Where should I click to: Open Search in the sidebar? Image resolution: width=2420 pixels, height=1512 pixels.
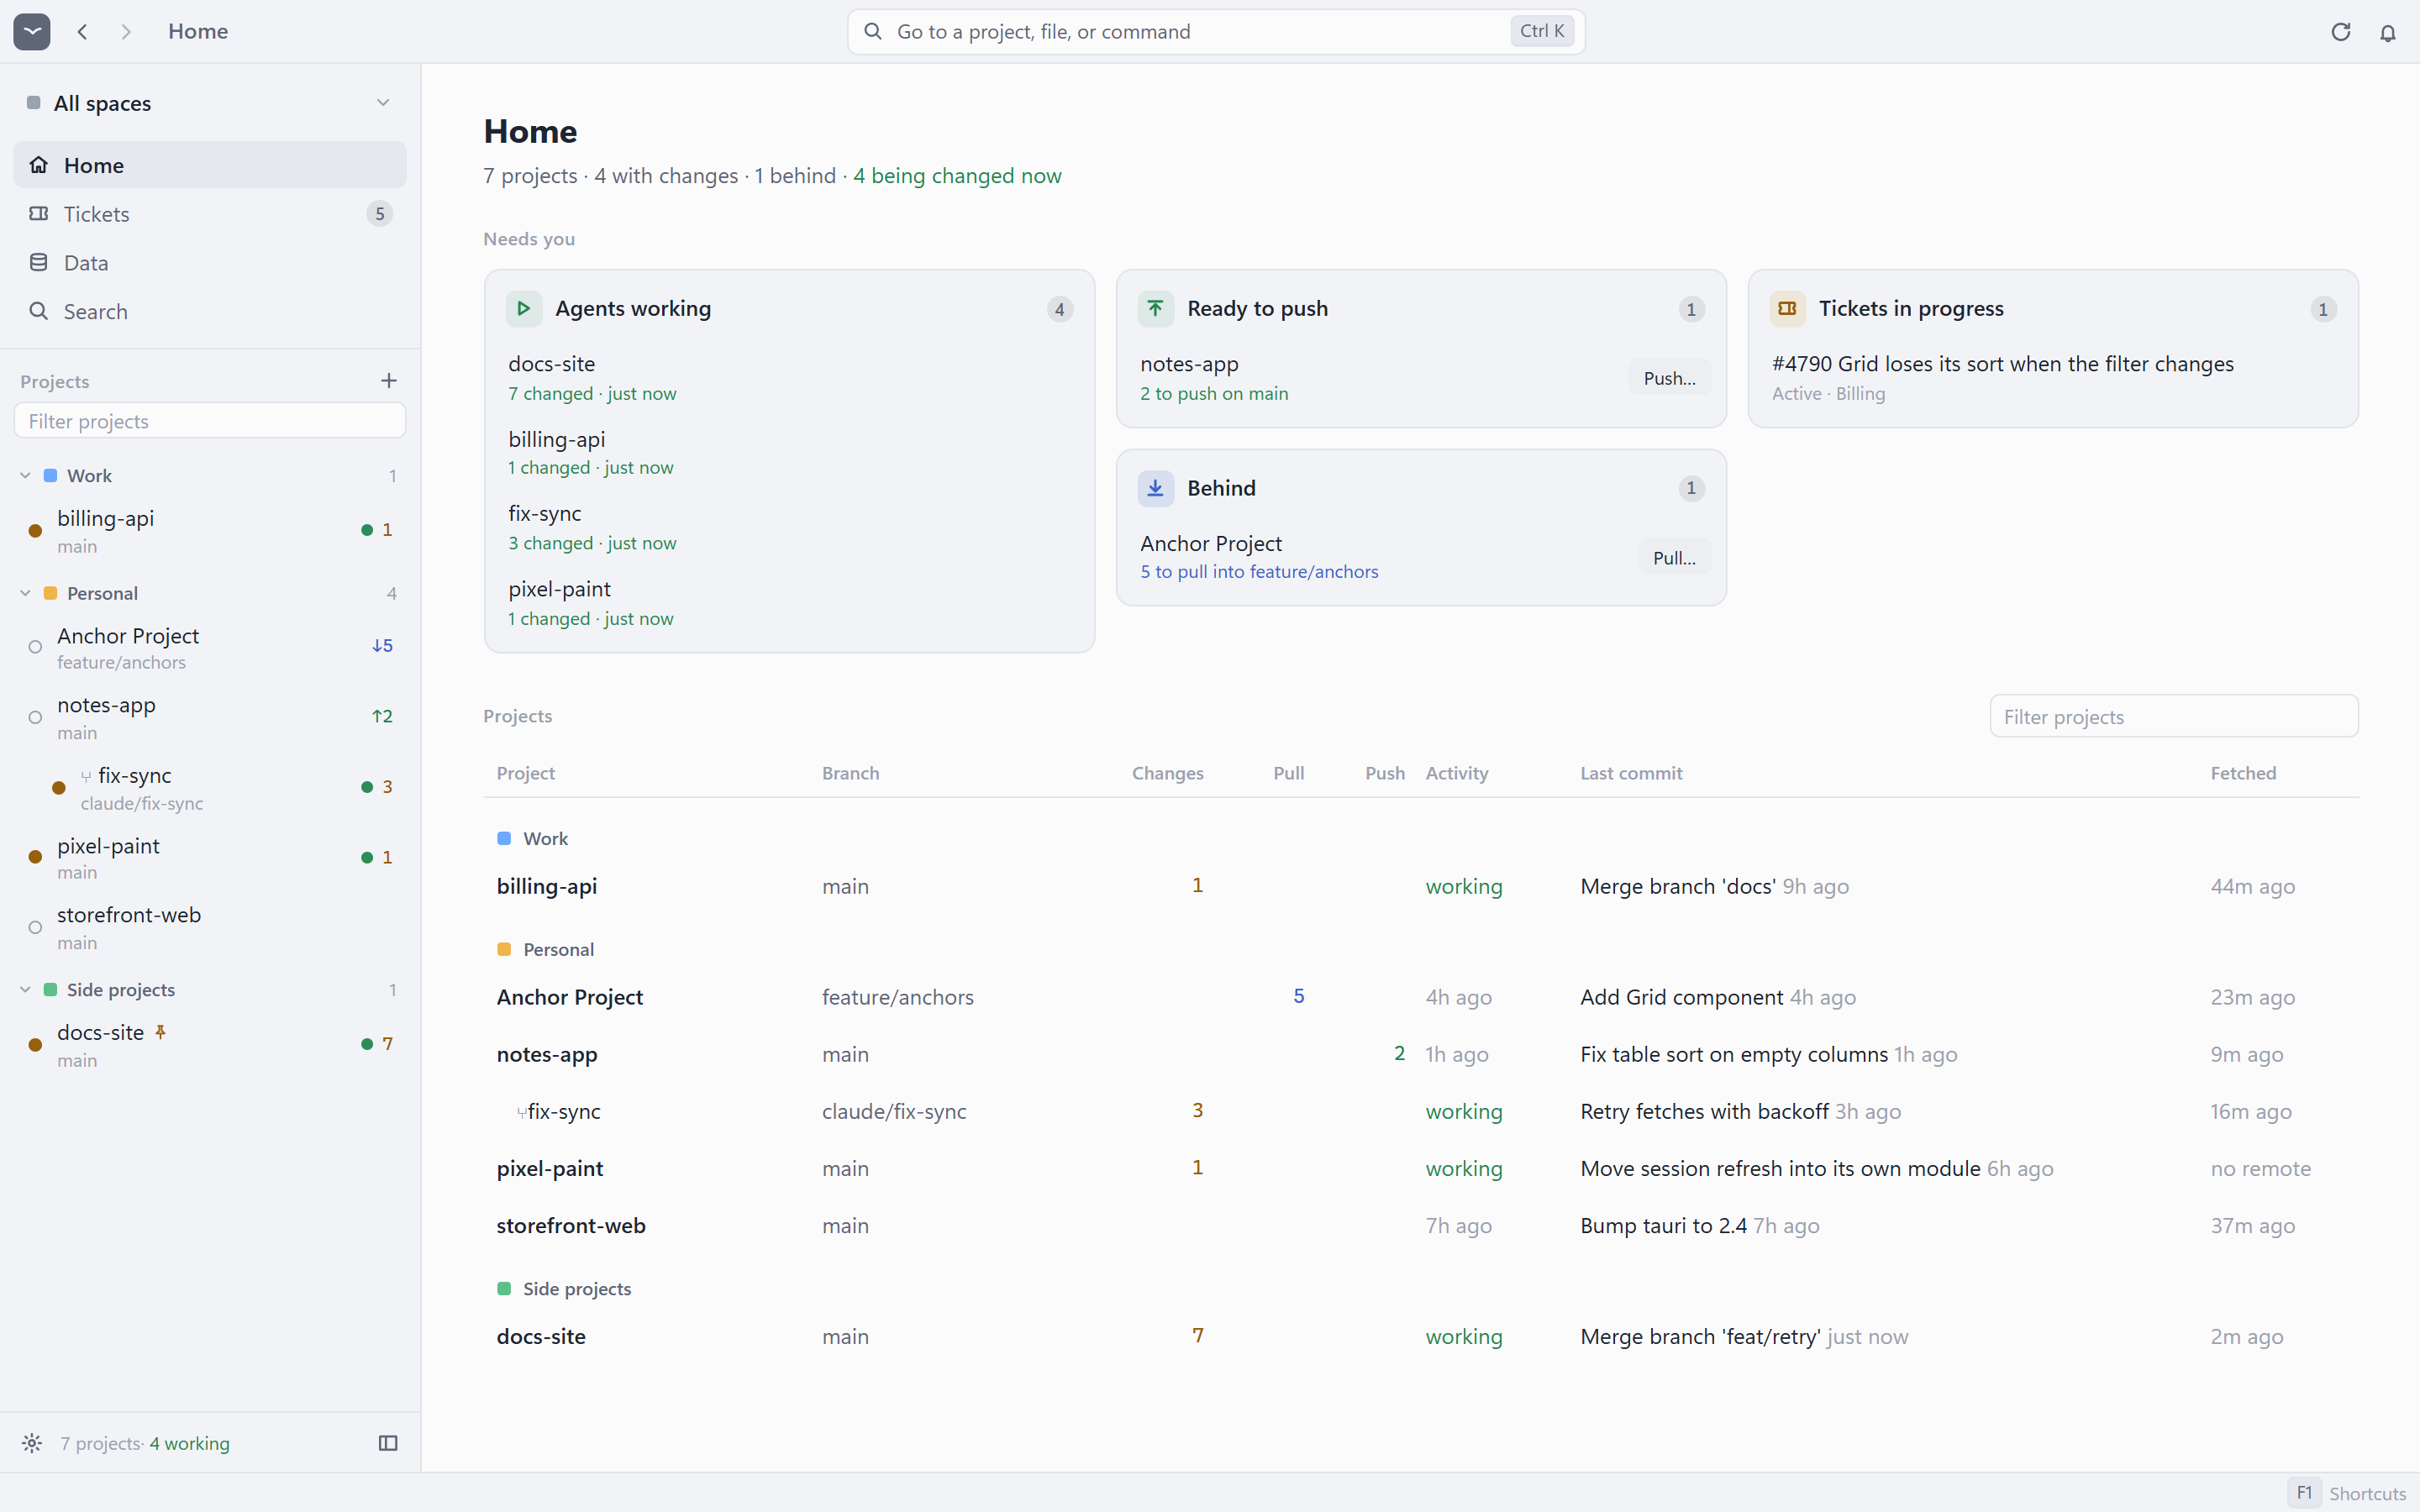pyautogui.click(x=210, y=312)
